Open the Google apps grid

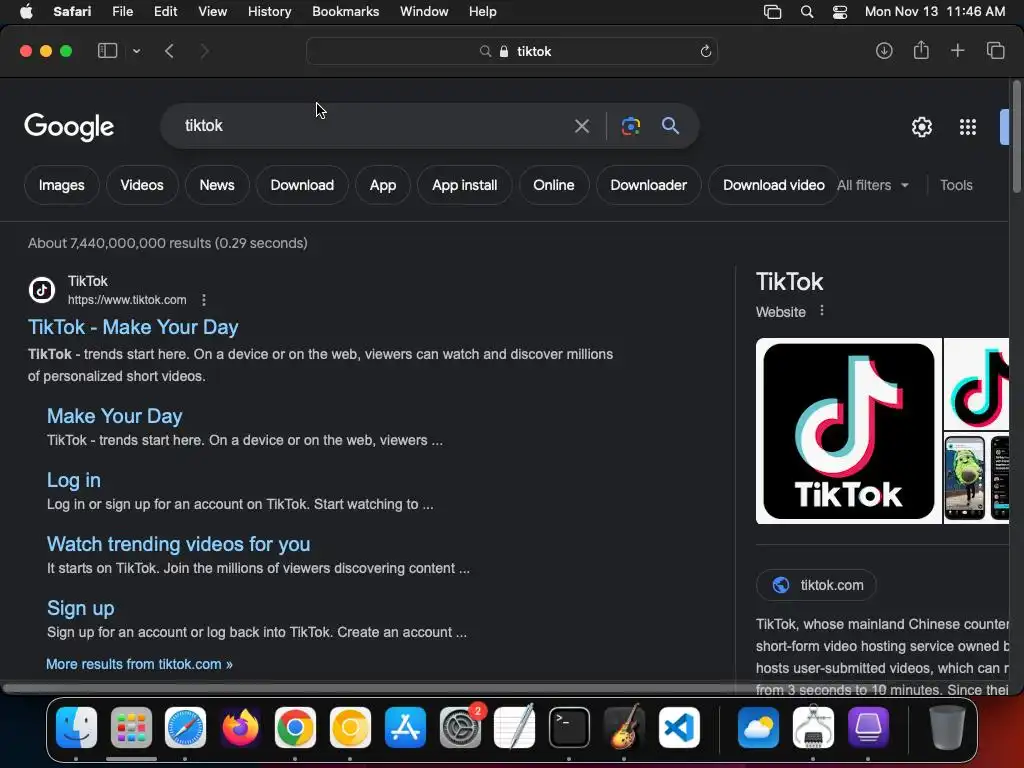coord(968,127)
